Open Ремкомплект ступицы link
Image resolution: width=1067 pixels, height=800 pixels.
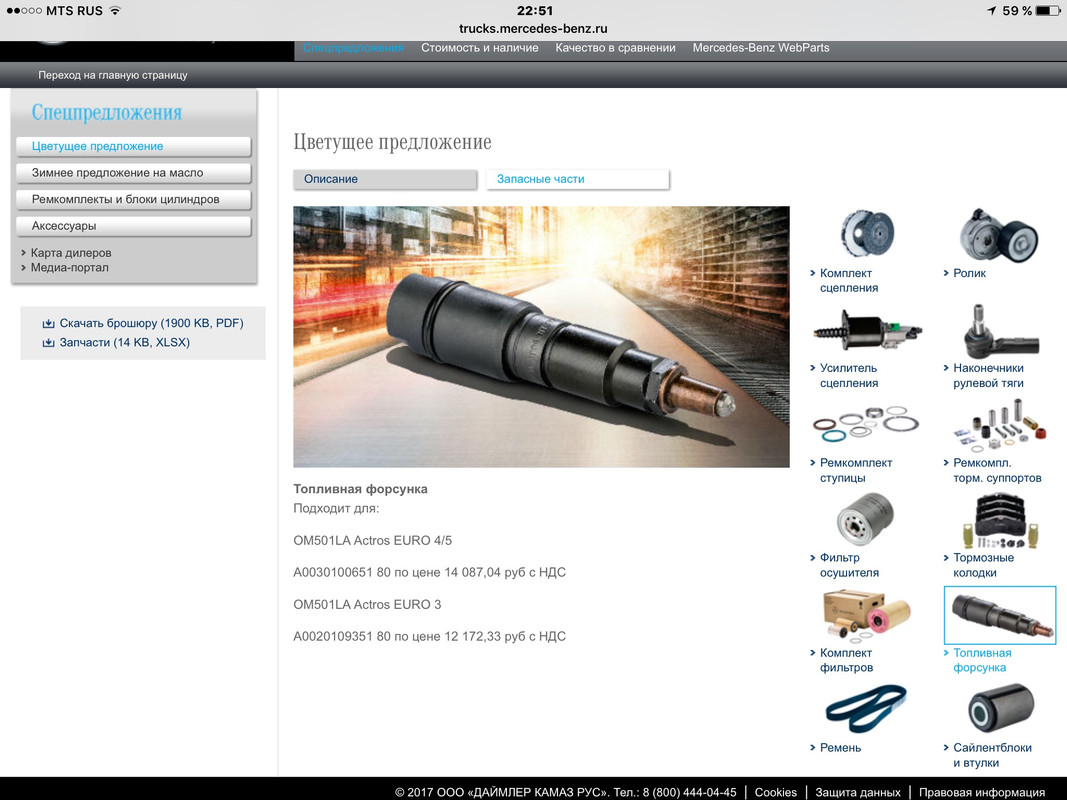(x=855, y=470)
